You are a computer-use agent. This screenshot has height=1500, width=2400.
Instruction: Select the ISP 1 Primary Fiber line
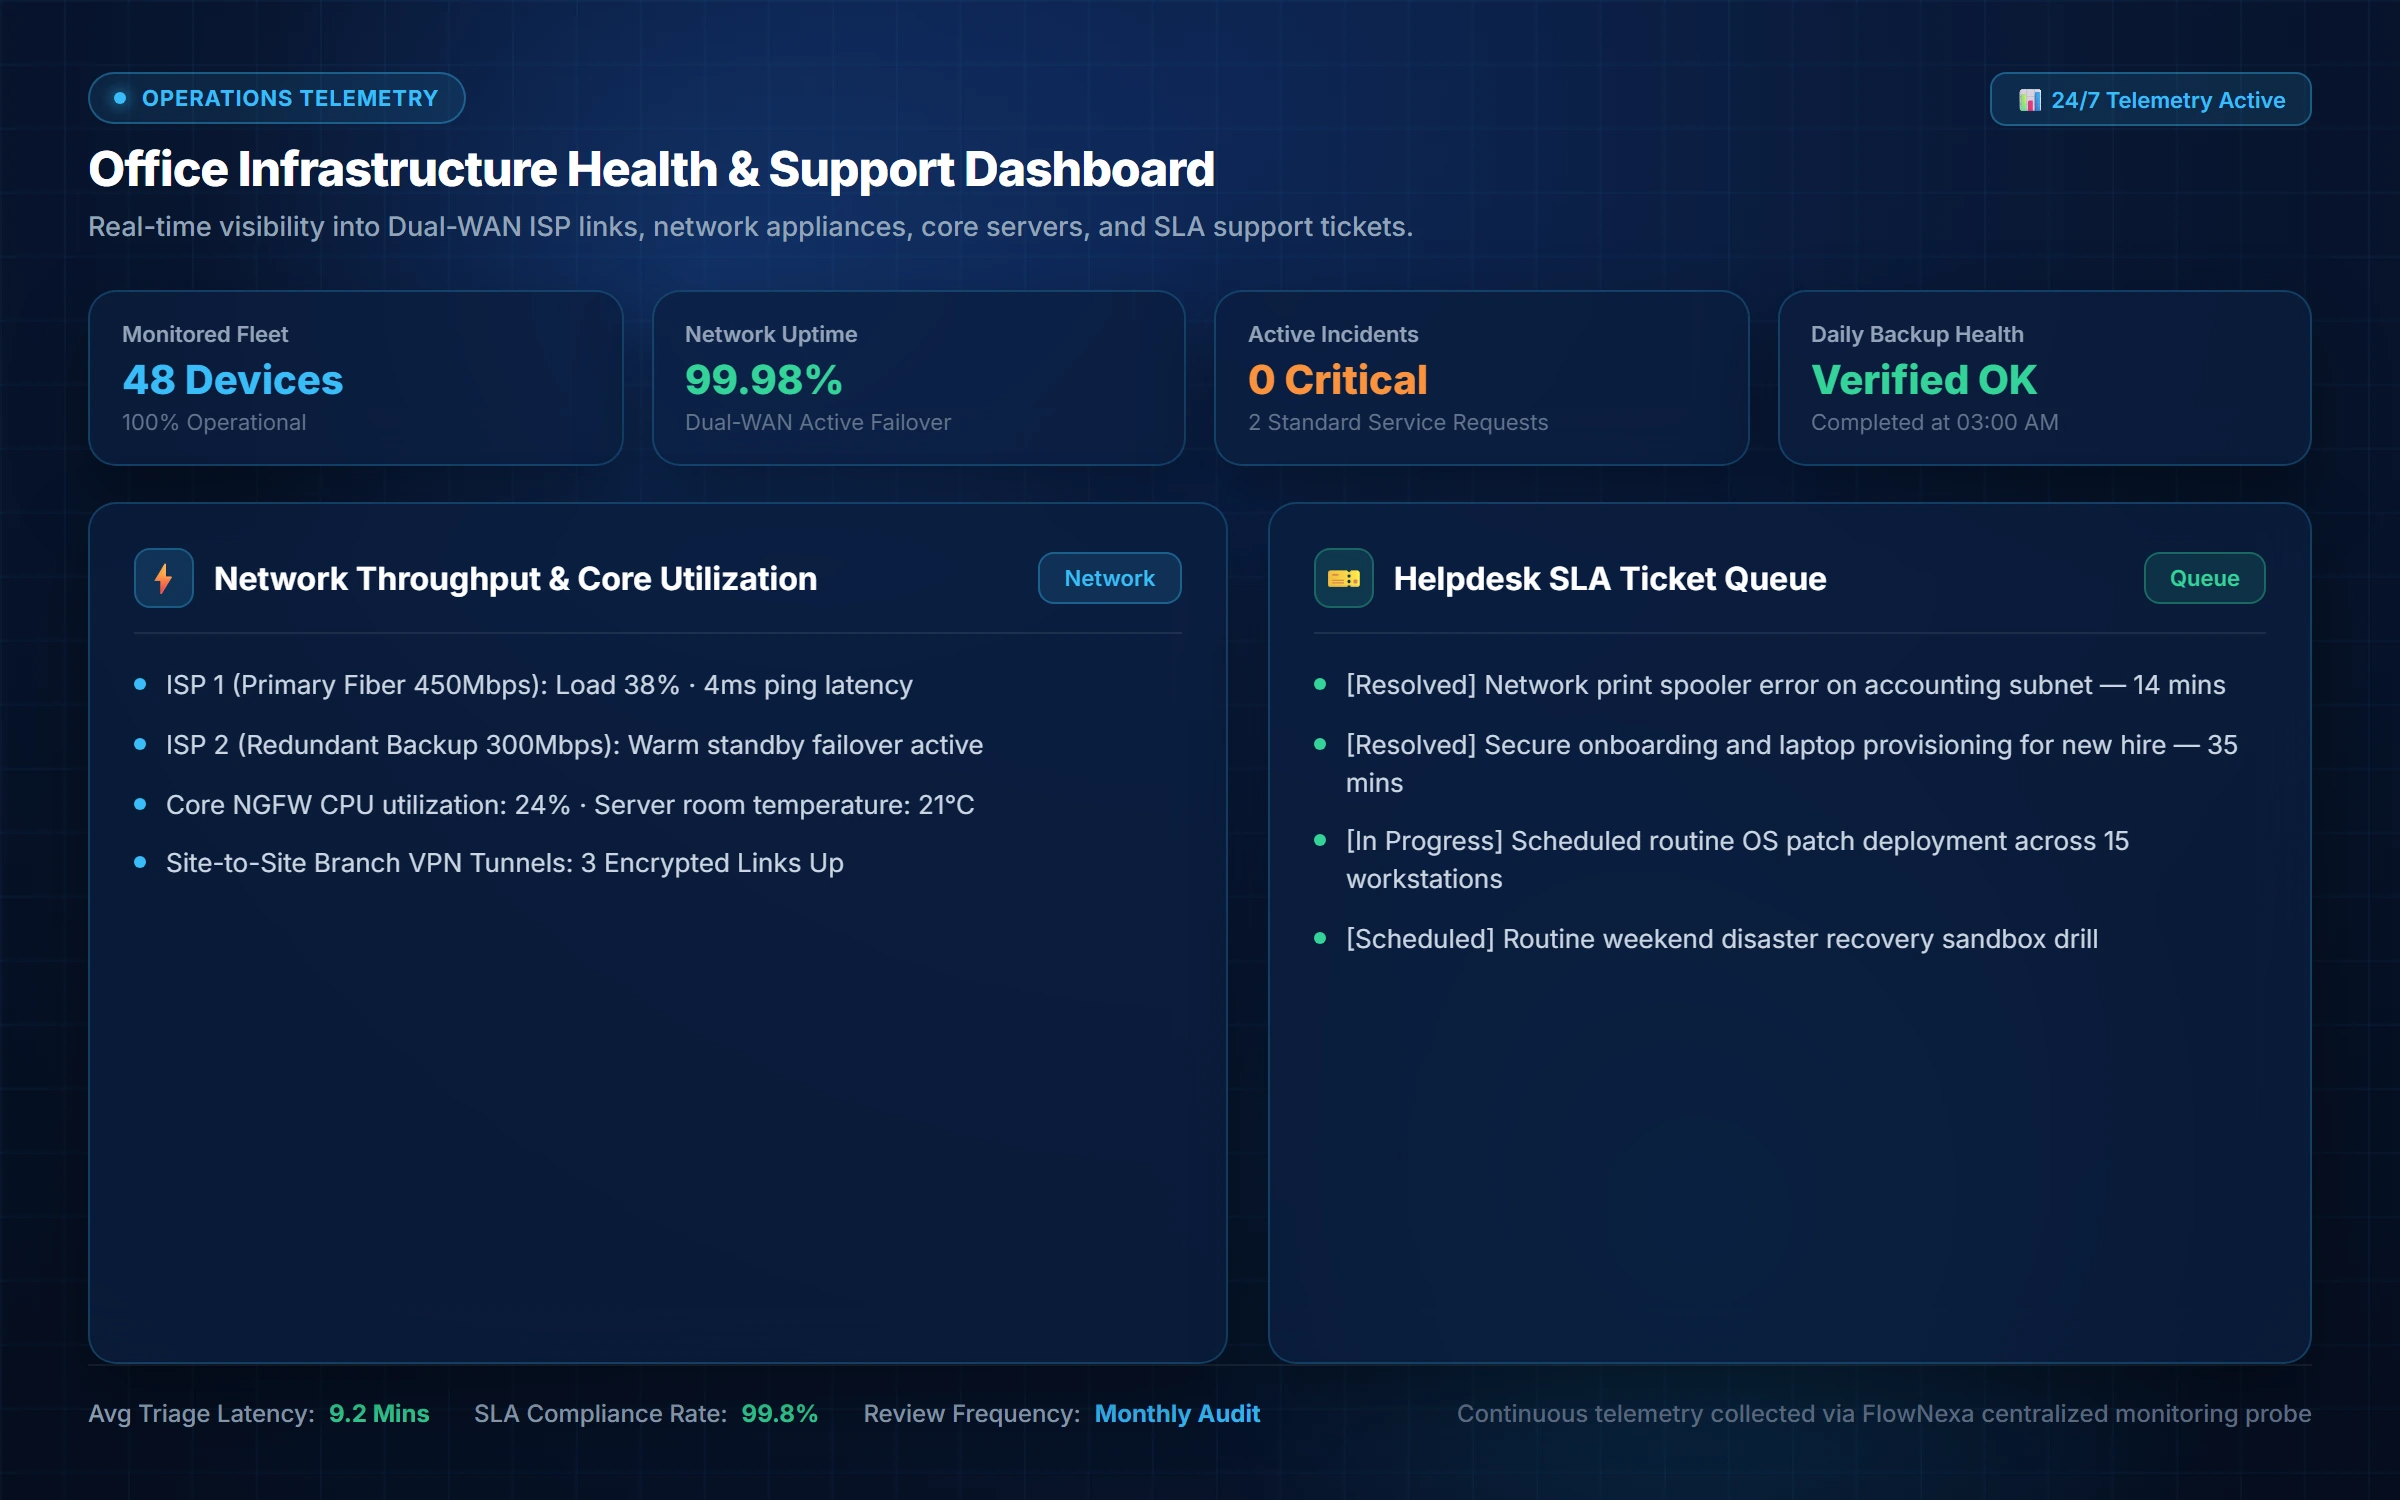[539, 685]
